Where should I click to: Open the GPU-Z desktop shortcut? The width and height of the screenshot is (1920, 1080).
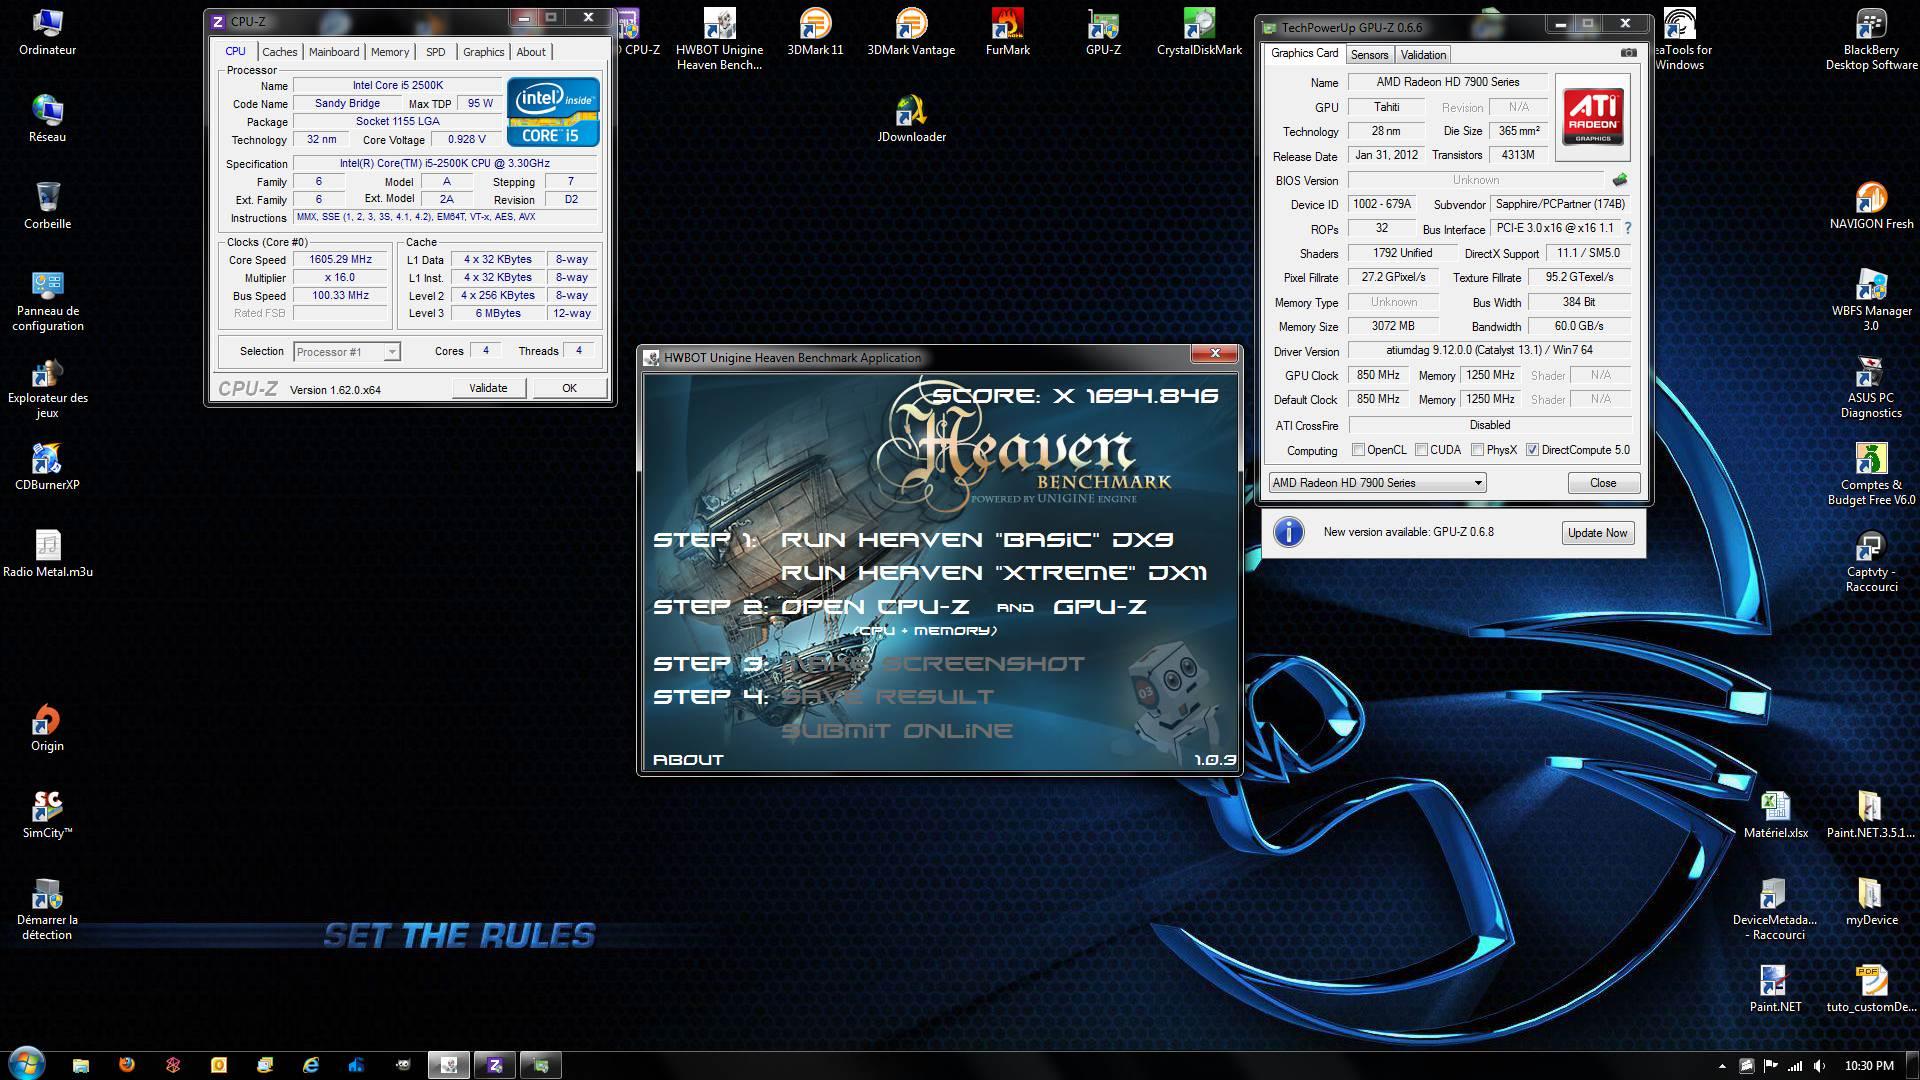coord(1103,32)
